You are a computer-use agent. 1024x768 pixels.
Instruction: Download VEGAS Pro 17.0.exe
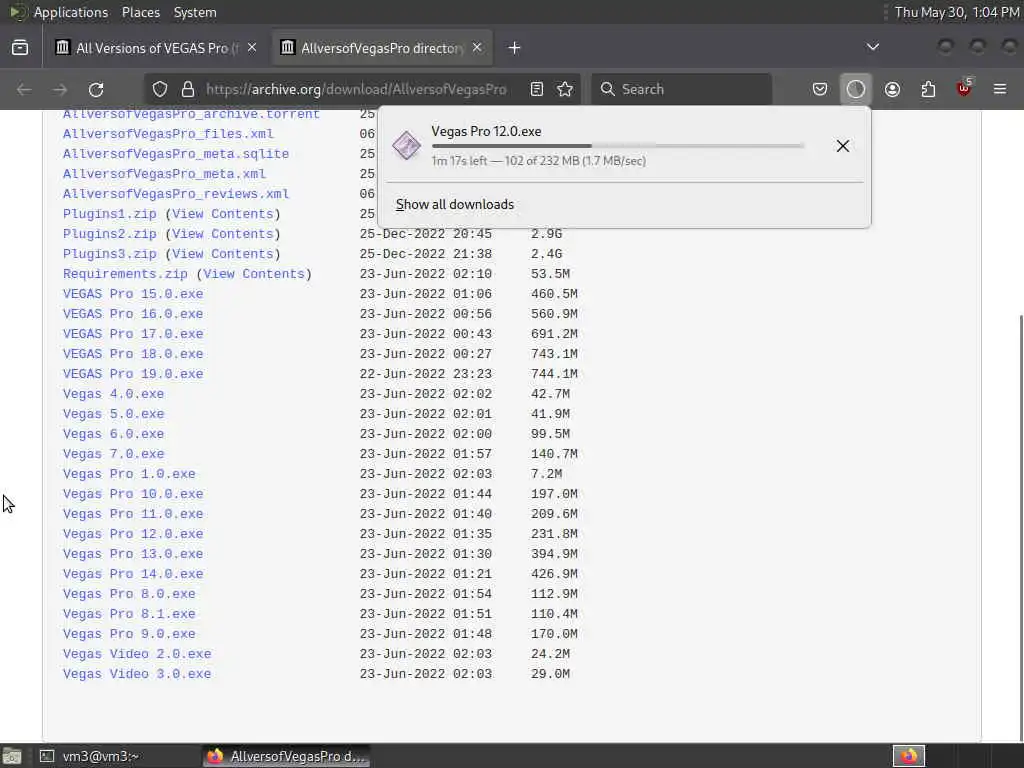coord(133,334)
